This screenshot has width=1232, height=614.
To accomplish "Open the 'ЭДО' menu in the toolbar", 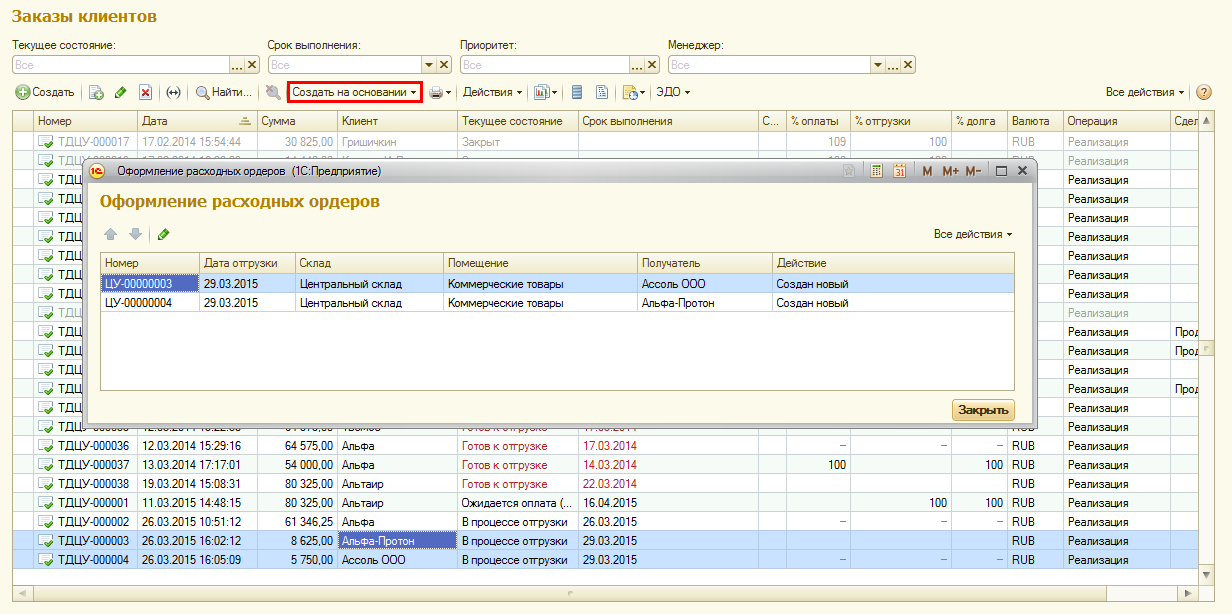I will pos(672,92).
